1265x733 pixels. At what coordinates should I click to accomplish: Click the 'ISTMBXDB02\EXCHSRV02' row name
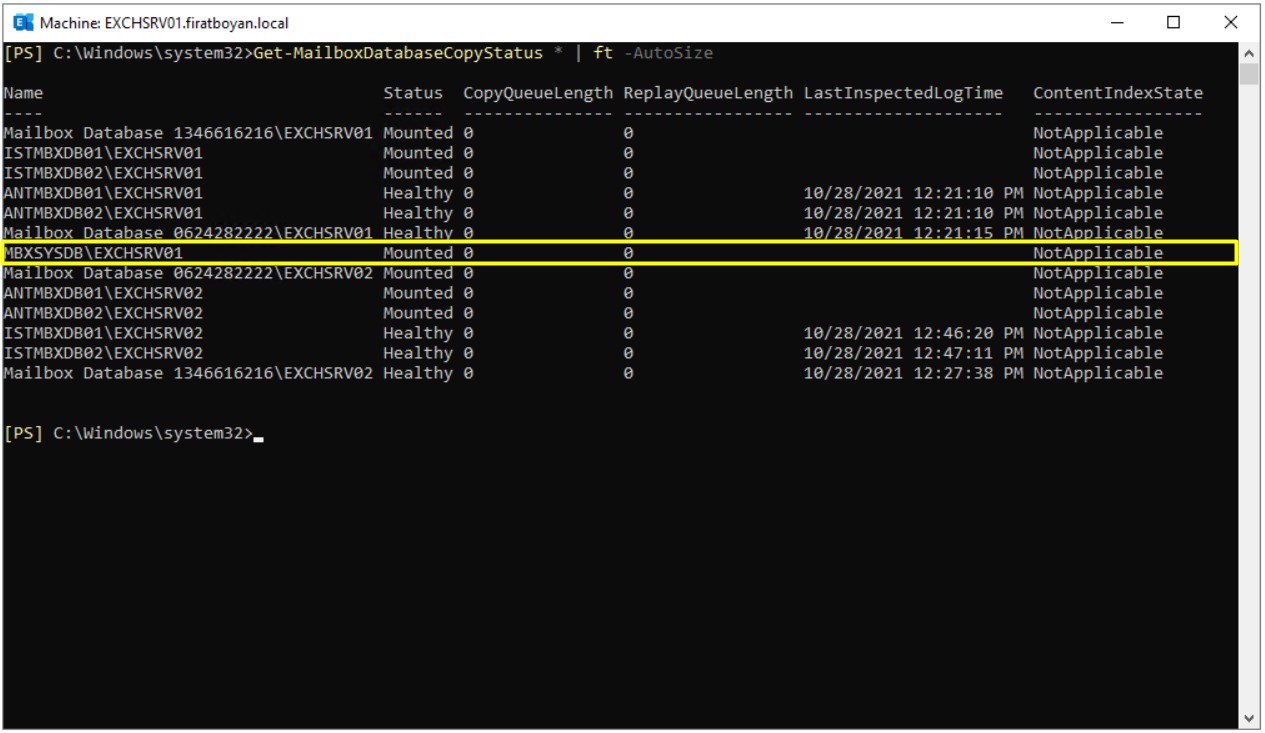click(x=104, y=353)
